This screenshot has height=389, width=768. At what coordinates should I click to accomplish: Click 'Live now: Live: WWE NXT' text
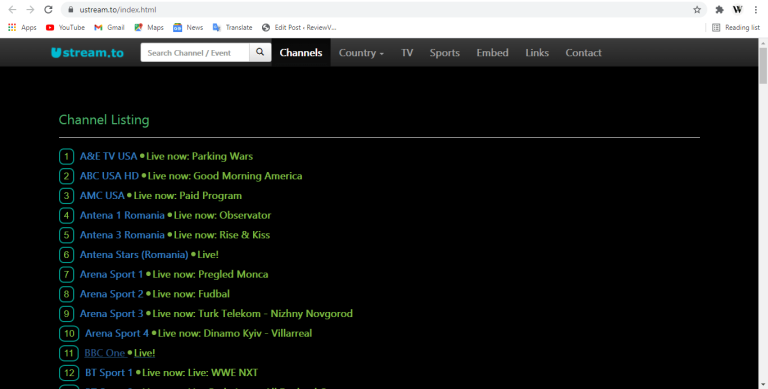tap(200, 373)
